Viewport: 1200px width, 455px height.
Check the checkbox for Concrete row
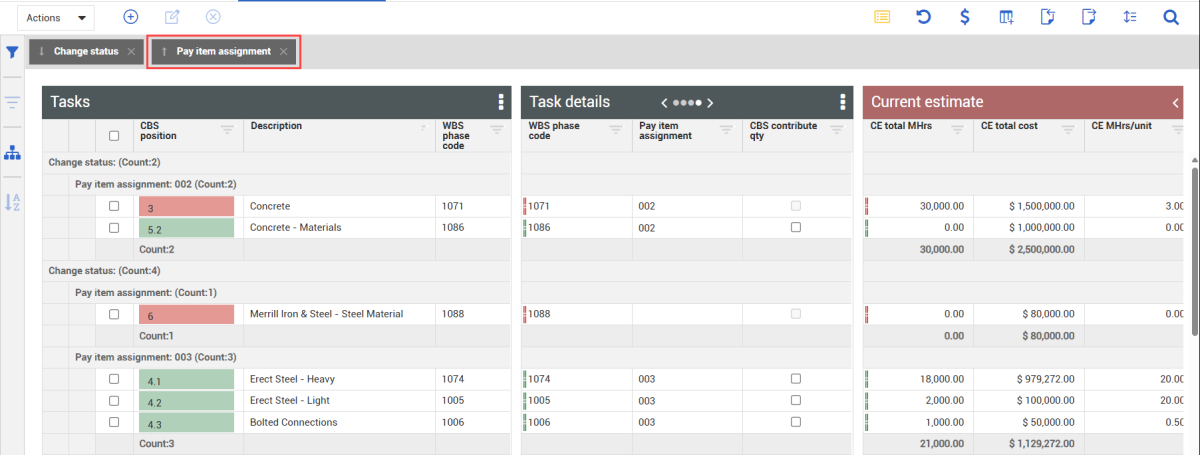coord(114,206)
